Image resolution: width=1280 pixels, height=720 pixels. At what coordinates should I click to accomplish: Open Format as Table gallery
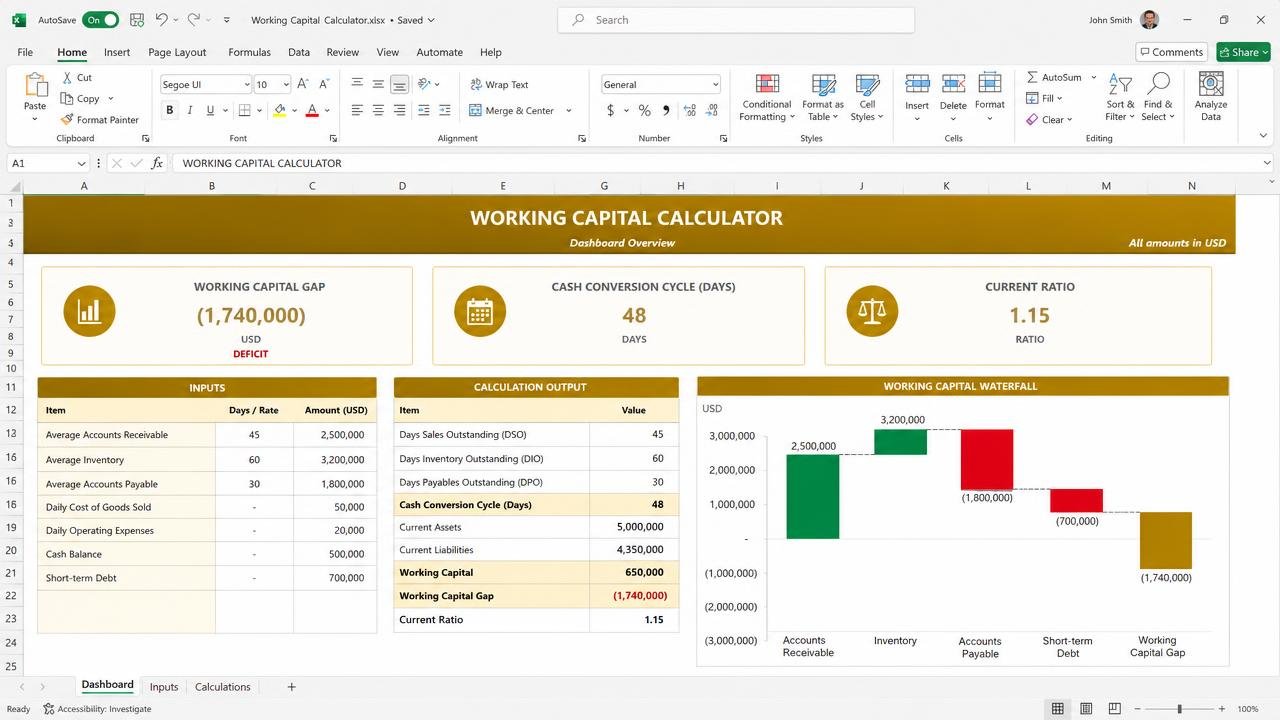coord(823,97)
